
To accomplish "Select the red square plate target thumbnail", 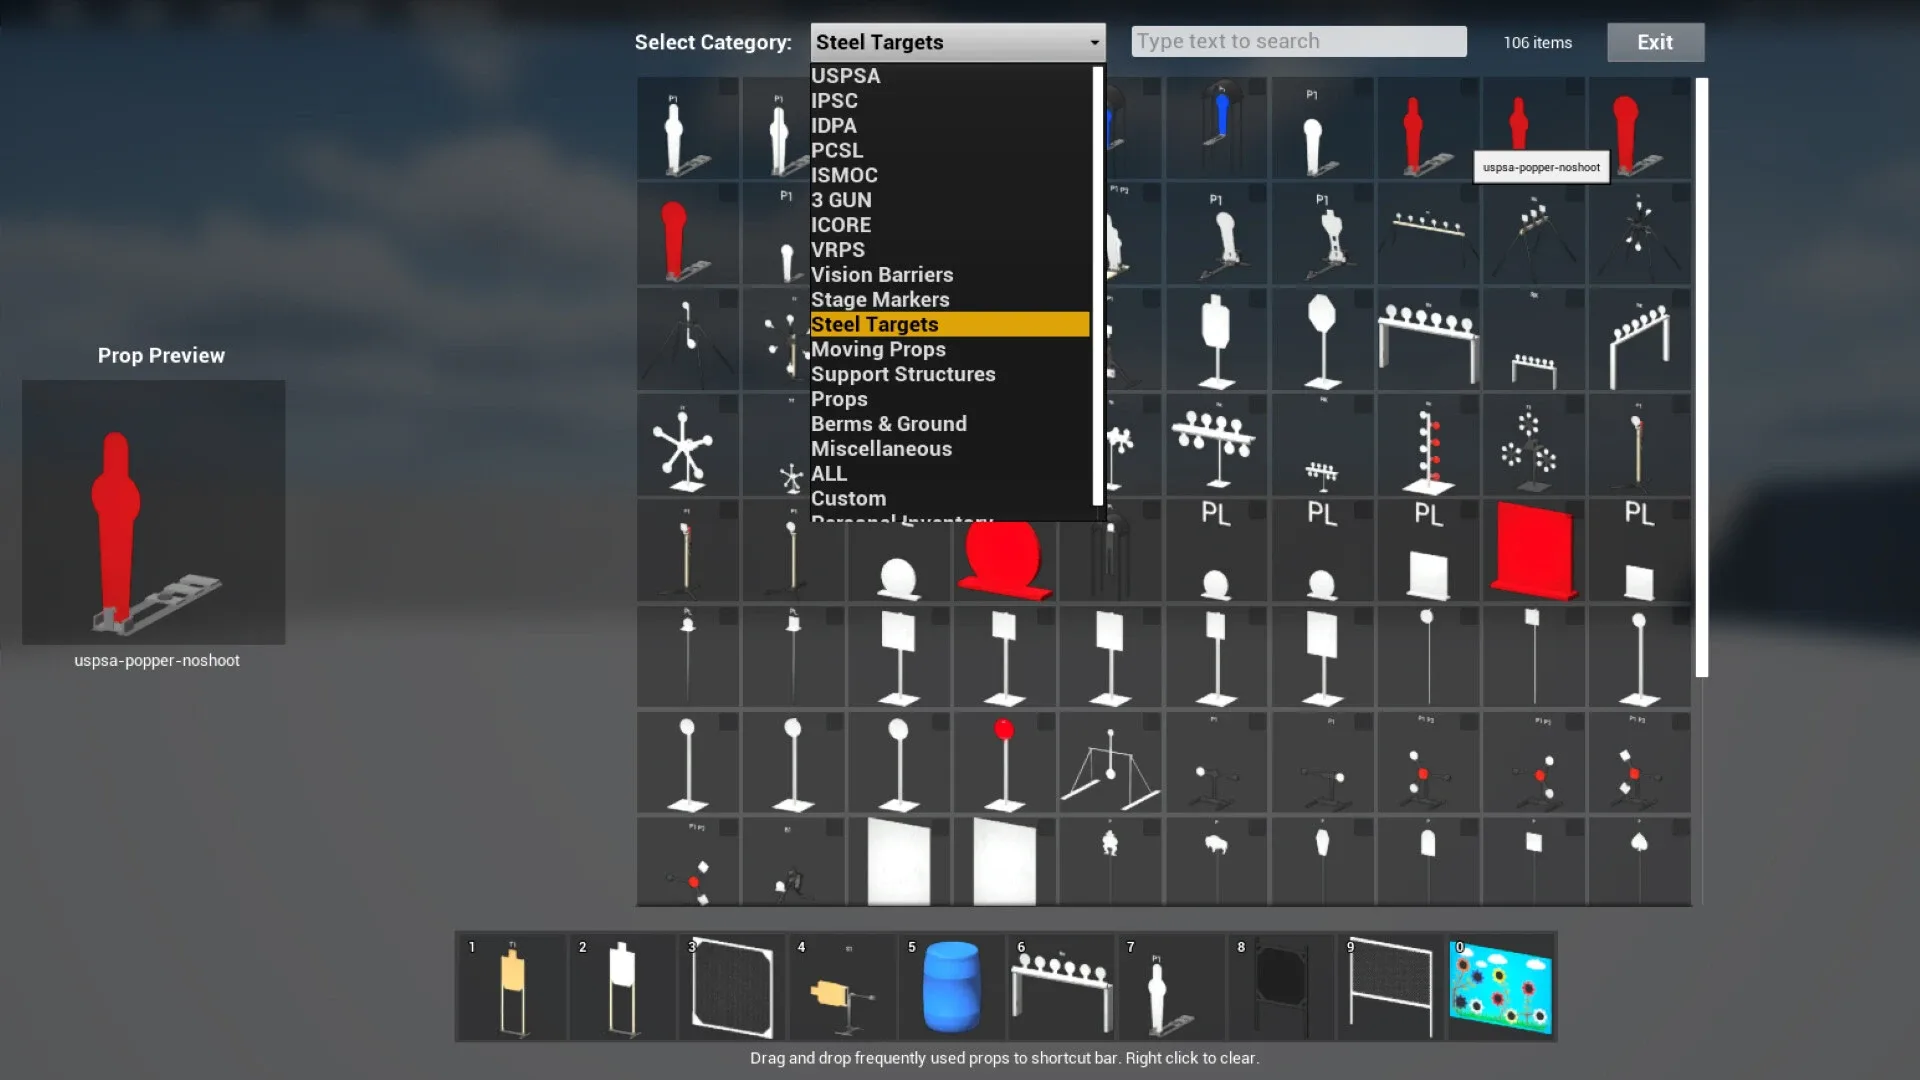I will click(x=1533, y=551).
